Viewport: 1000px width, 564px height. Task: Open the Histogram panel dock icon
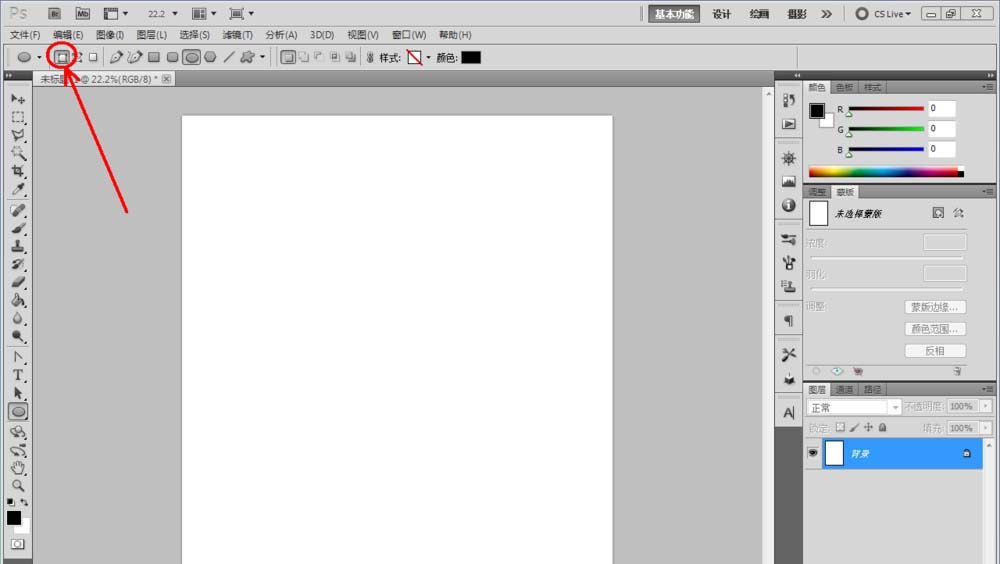pos(789,182)
